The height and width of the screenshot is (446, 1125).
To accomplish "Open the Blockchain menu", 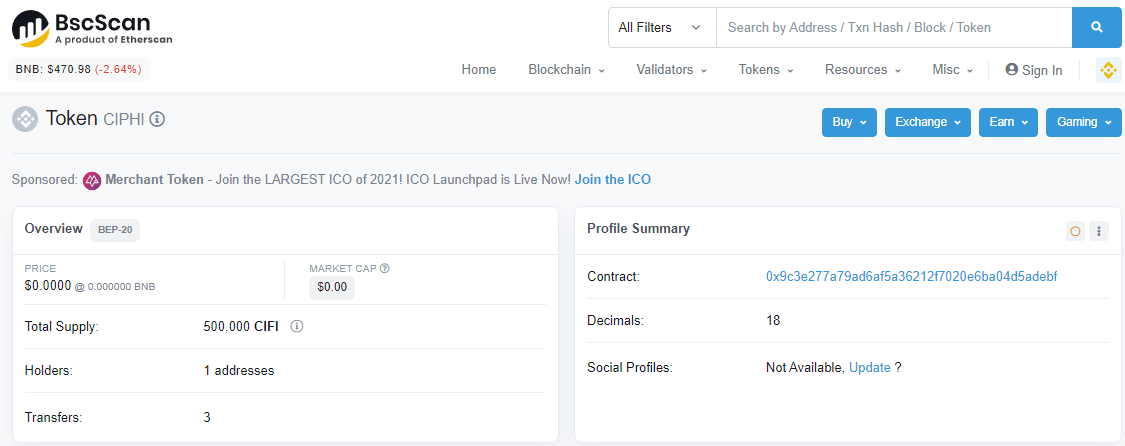I will coord(566,70).
